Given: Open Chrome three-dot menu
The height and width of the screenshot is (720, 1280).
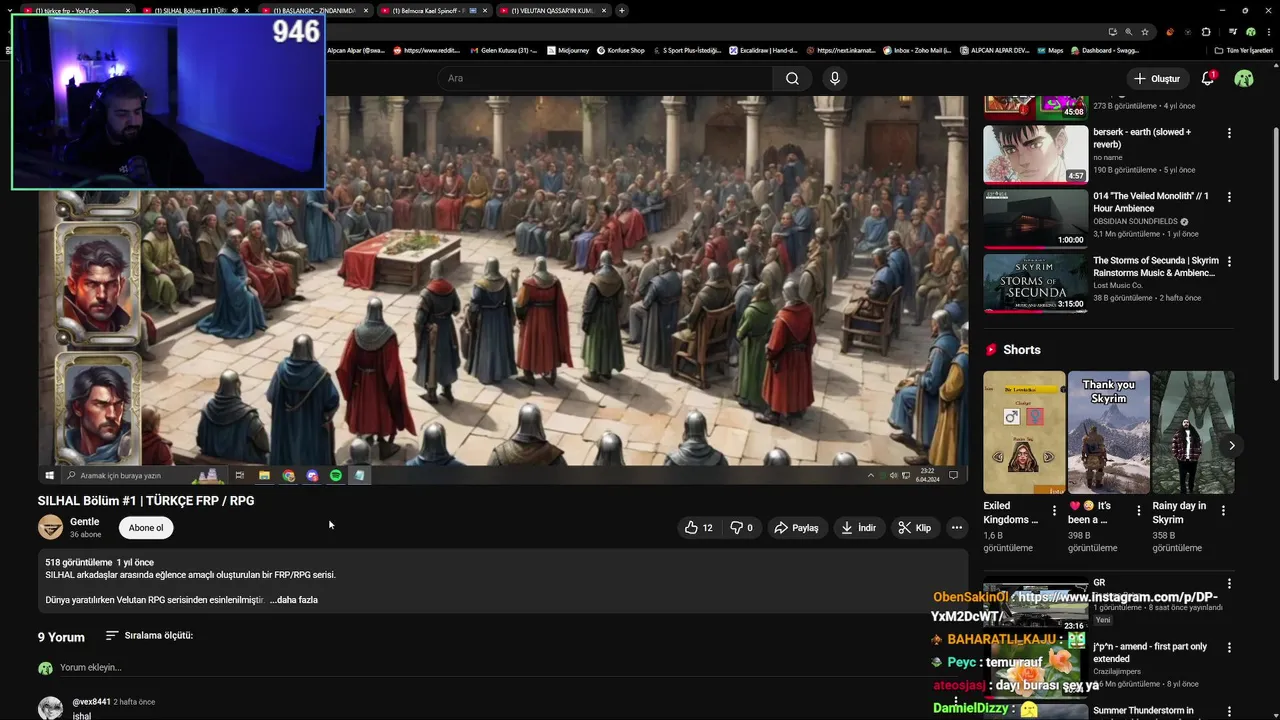Looking at the screenshot, I should click(x=1268, y=32).
